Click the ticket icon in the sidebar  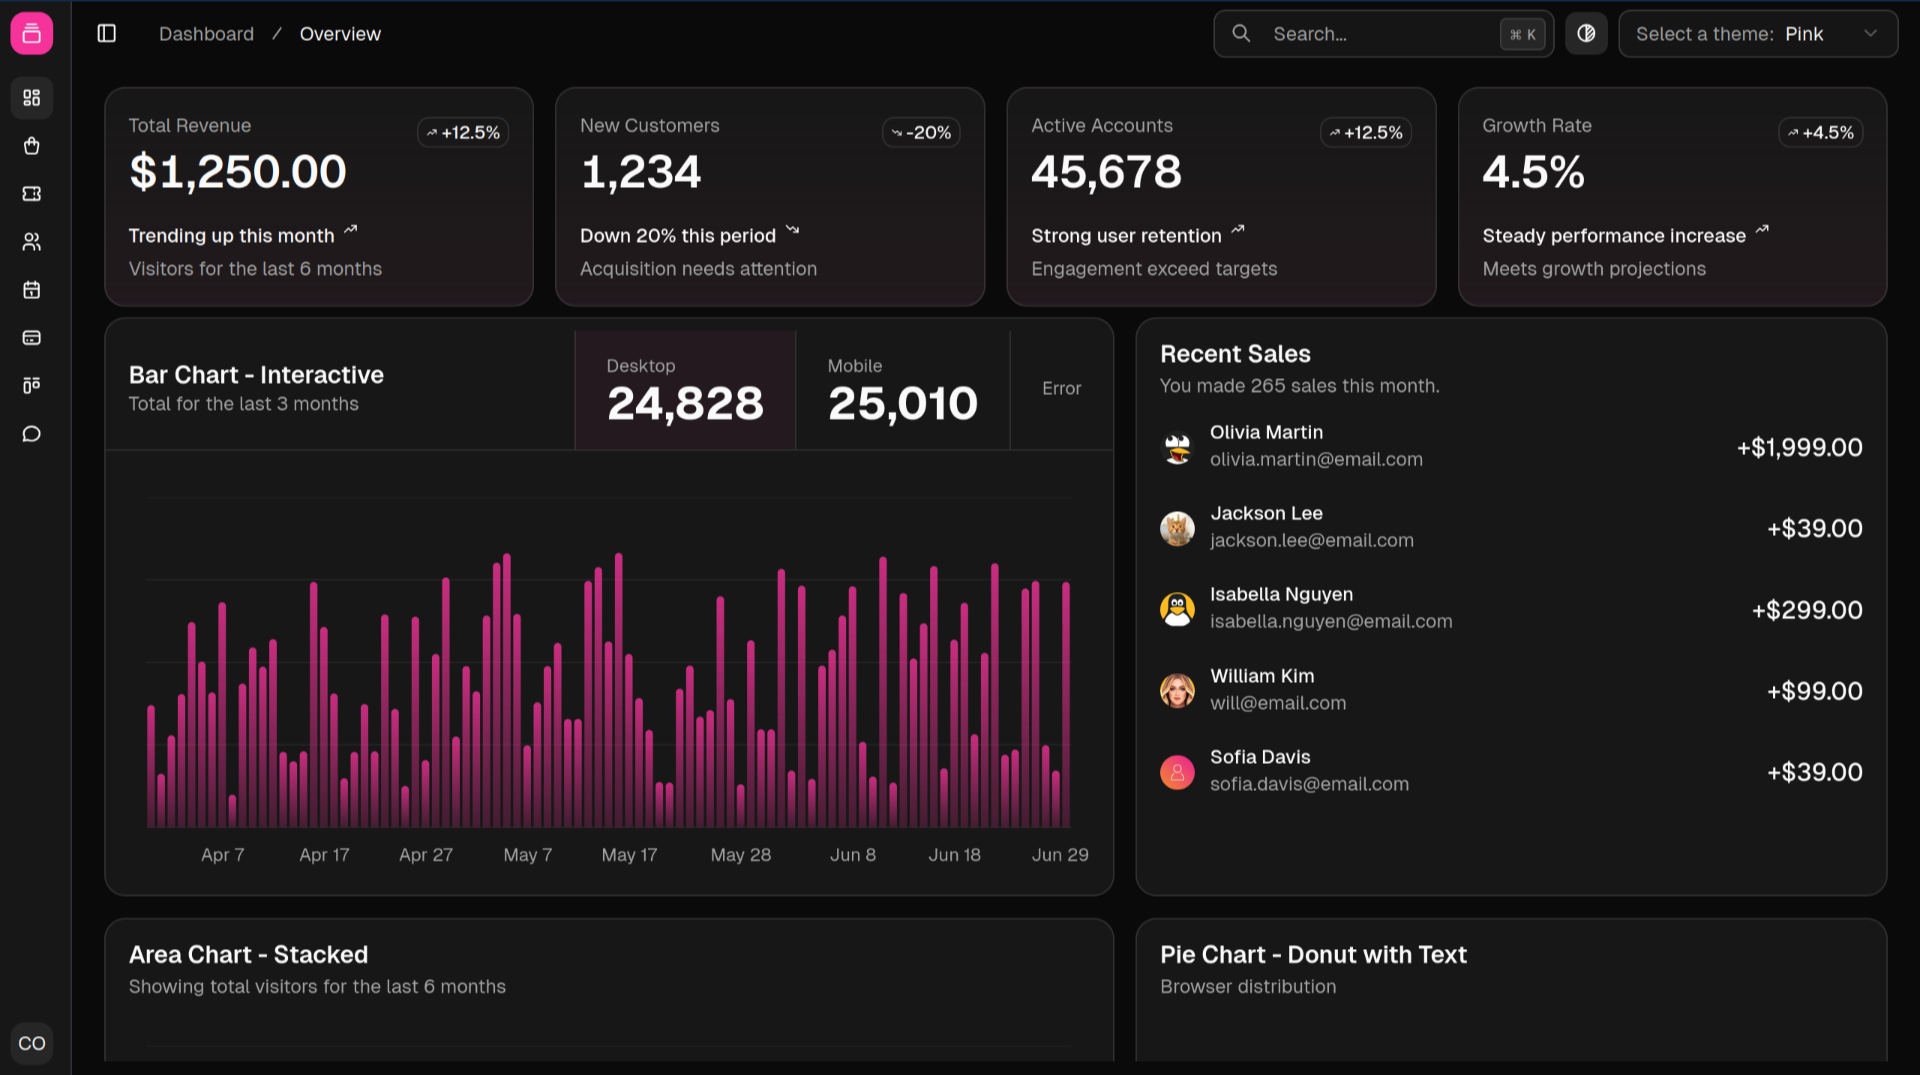tap(32, 194)
